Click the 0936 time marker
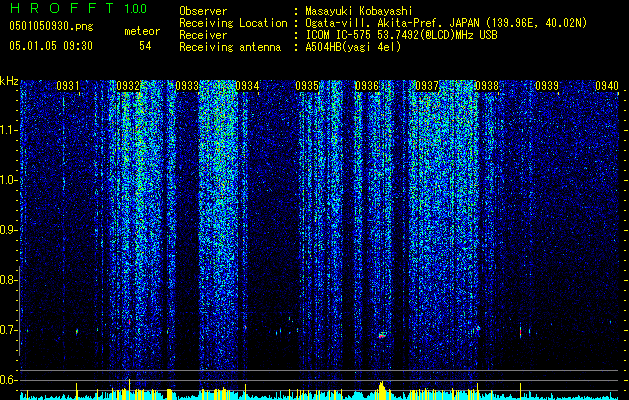The height and width of the screenshot is (400, 629). pos(367,86)
